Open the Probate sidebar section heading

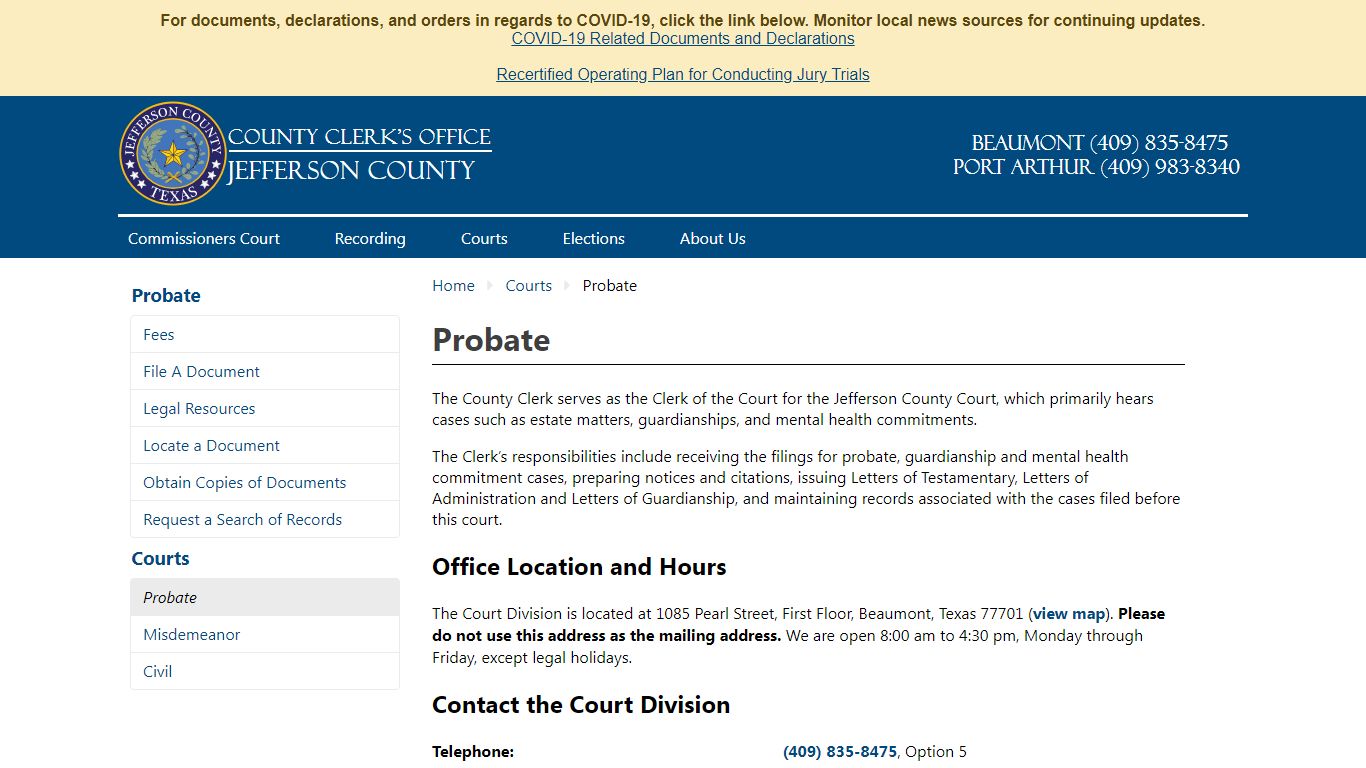coord(166,295)
